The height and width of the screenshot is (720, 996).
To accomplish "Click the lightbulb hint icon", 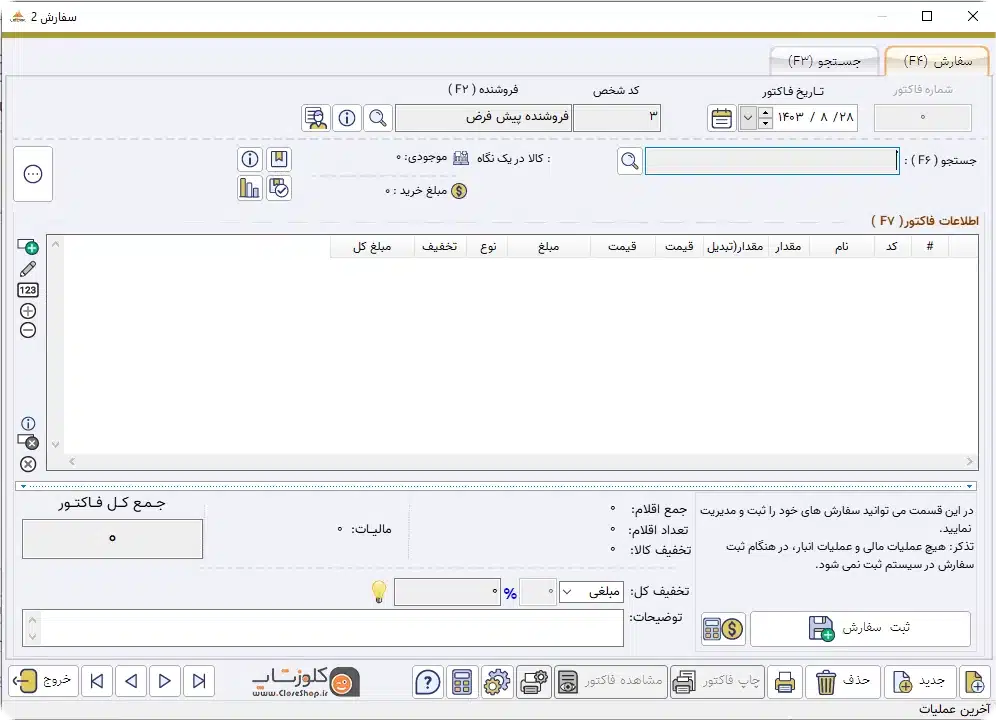I will pos(379,592).
